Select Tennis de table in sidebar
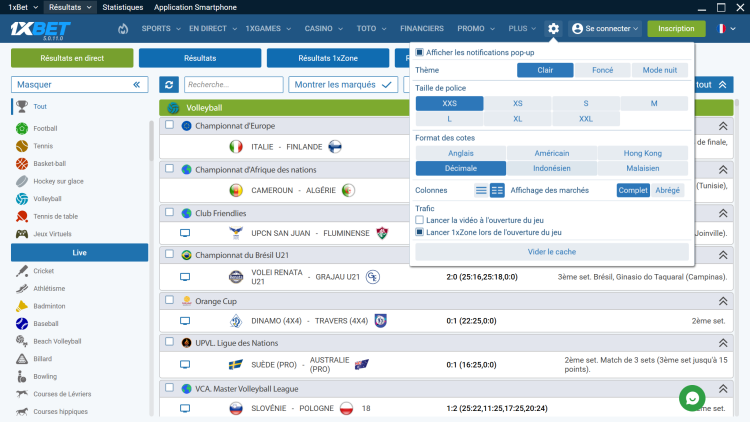Viewport: 750px width, 422px height. click(55, 216)
